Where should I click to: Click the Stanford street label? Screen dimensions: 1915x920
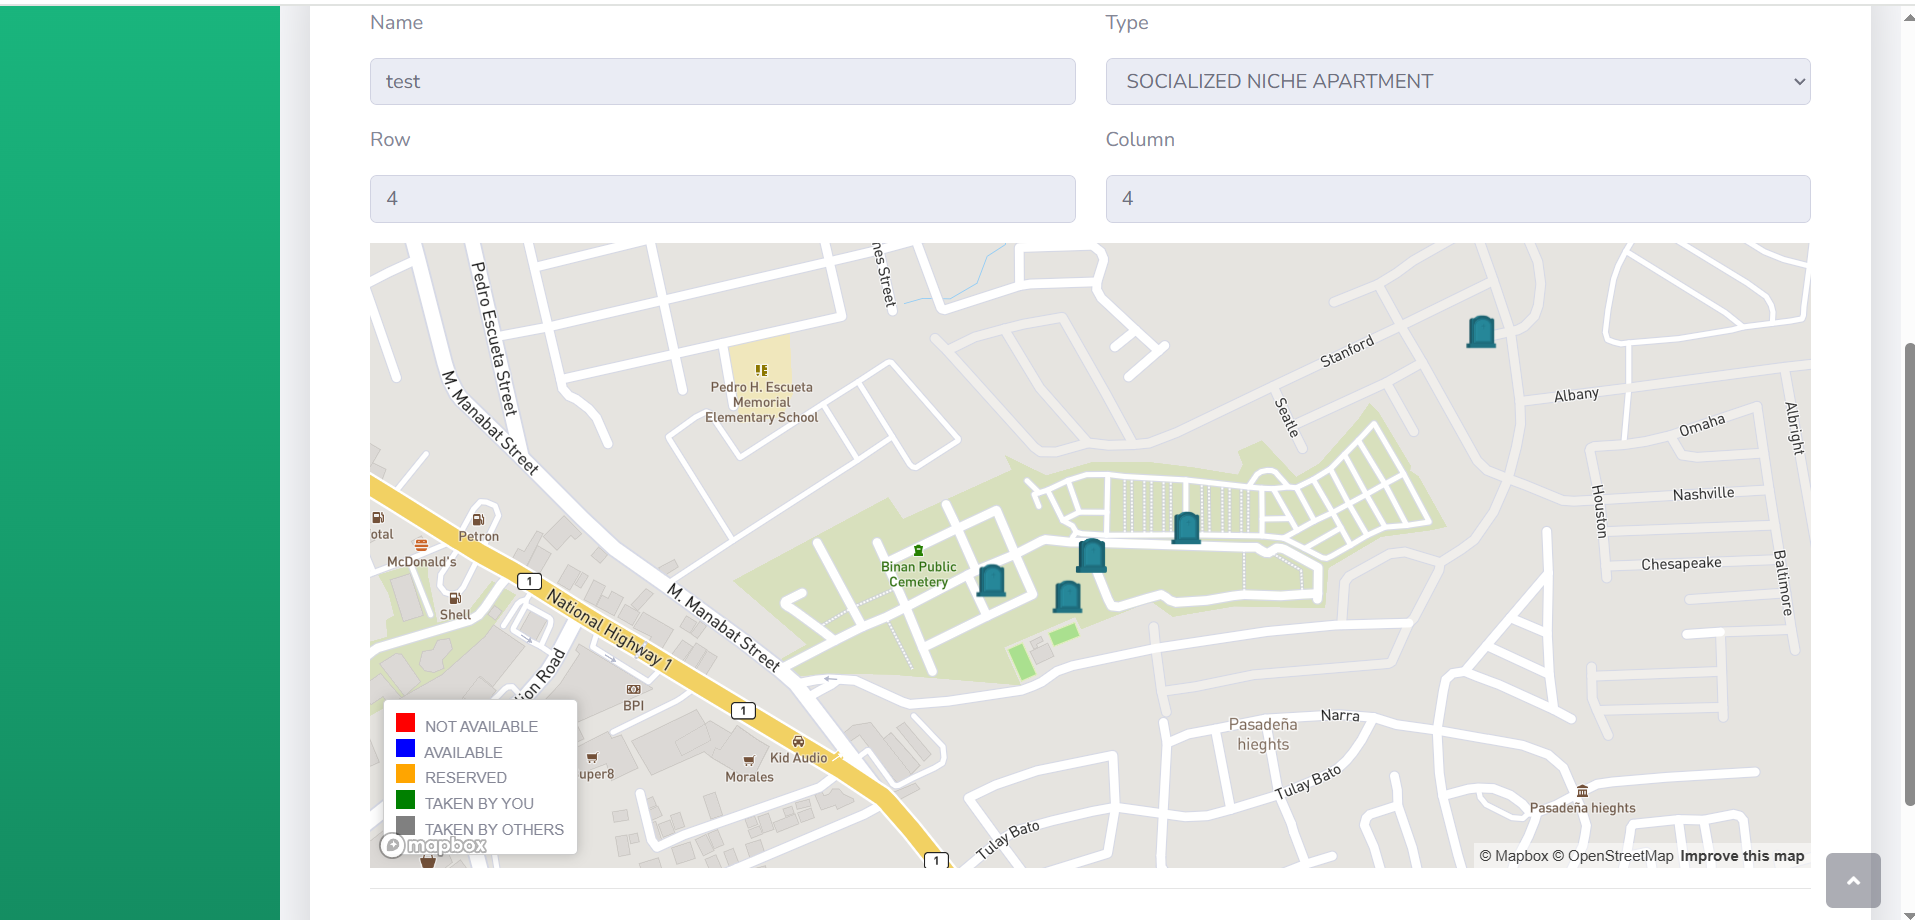point(1347,351)
